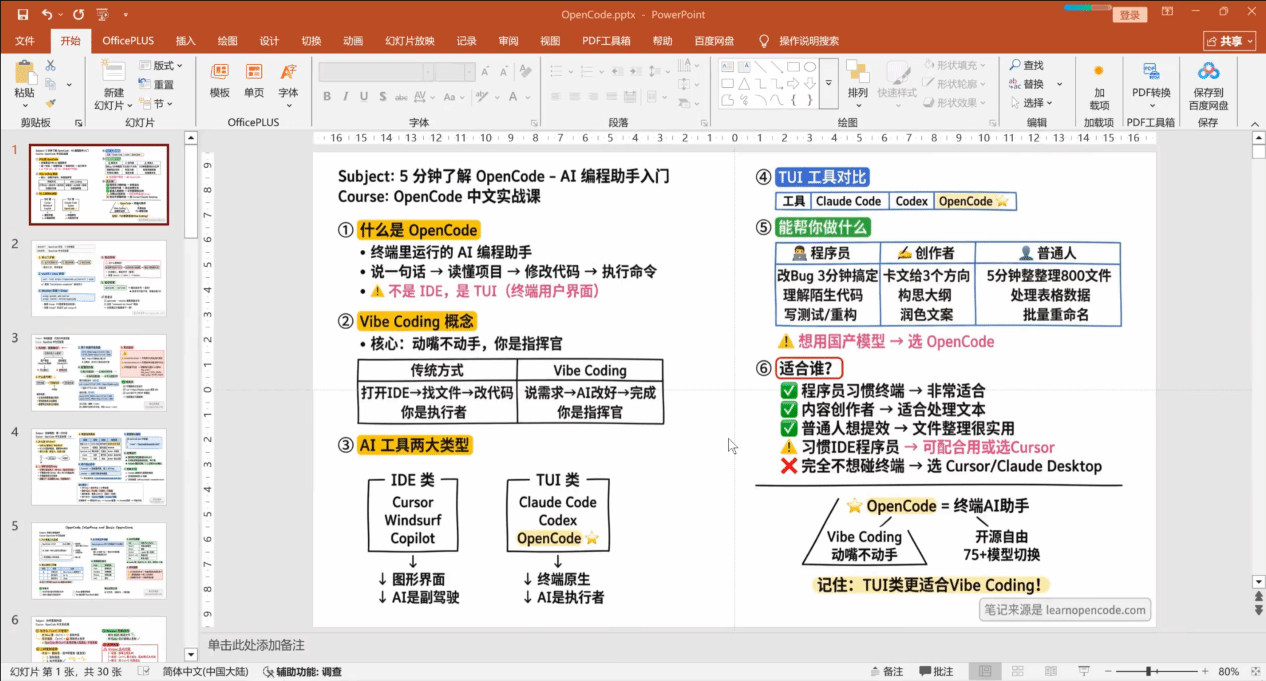Click 单击此处添加备注 notes area

pos(256,646)
